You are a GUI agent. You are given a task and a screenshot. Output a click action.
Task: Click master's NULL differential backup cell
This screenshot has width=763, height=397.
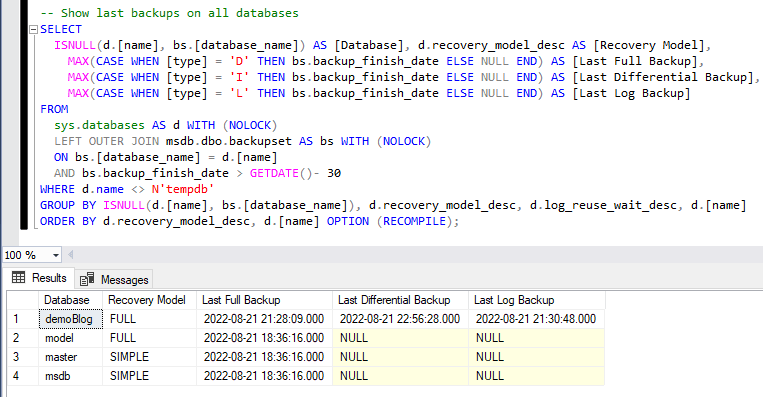400,357
